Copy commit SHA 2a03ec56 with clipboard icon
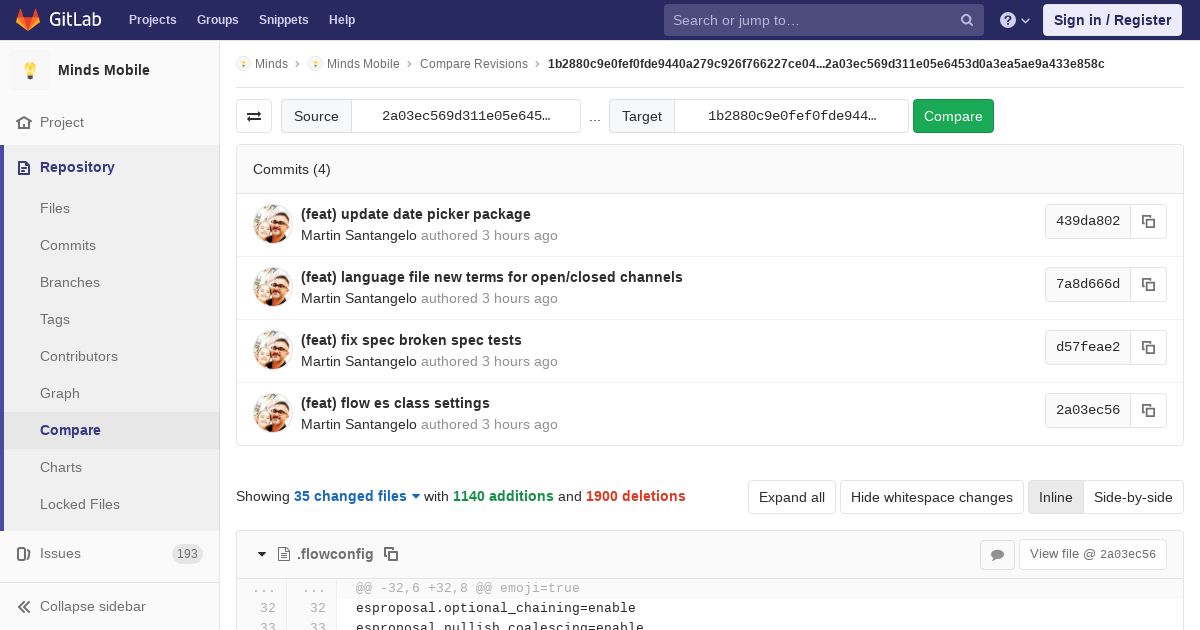Image resolution: width=1200 pixels, height=630 pixels. coord(1148,410)
